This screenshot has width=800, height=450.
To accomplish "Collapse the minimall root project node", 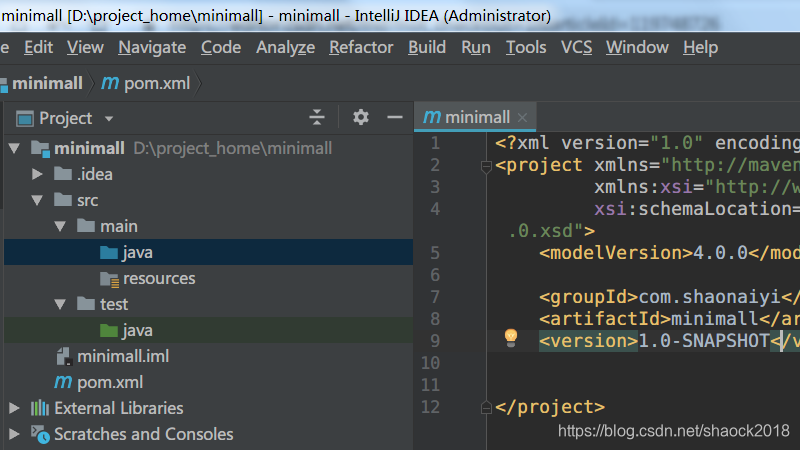I will 14,148.
